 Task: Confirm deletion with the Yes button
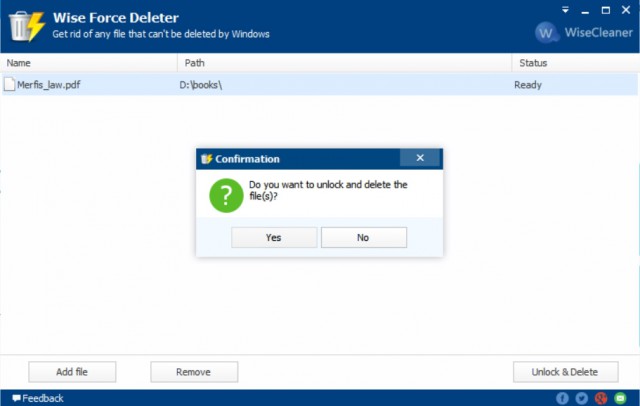(x=274, y=237)
